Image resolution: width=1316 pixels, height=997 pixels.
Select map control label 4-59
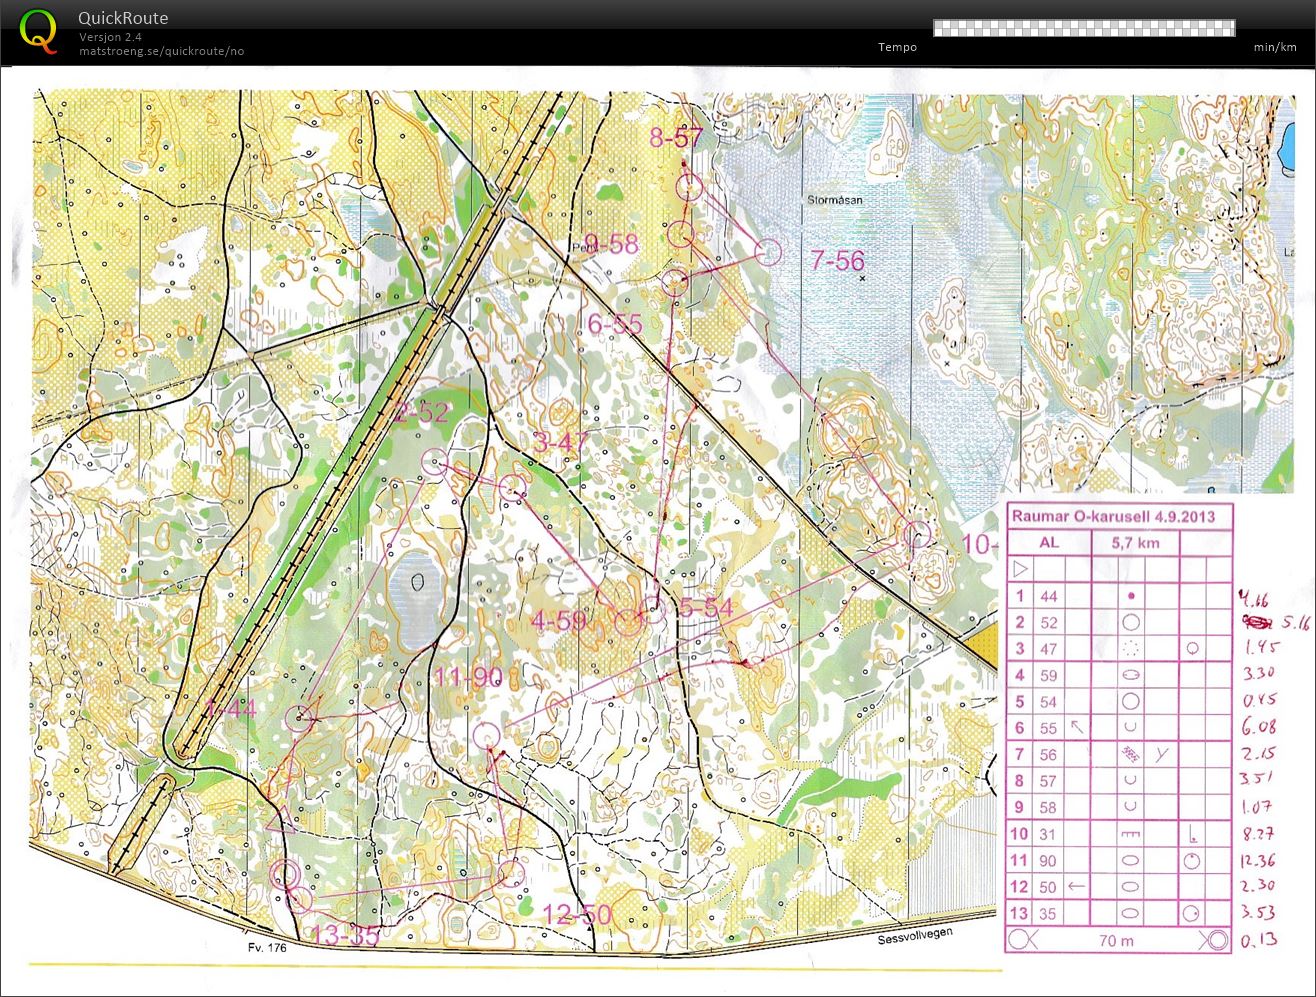559,621
